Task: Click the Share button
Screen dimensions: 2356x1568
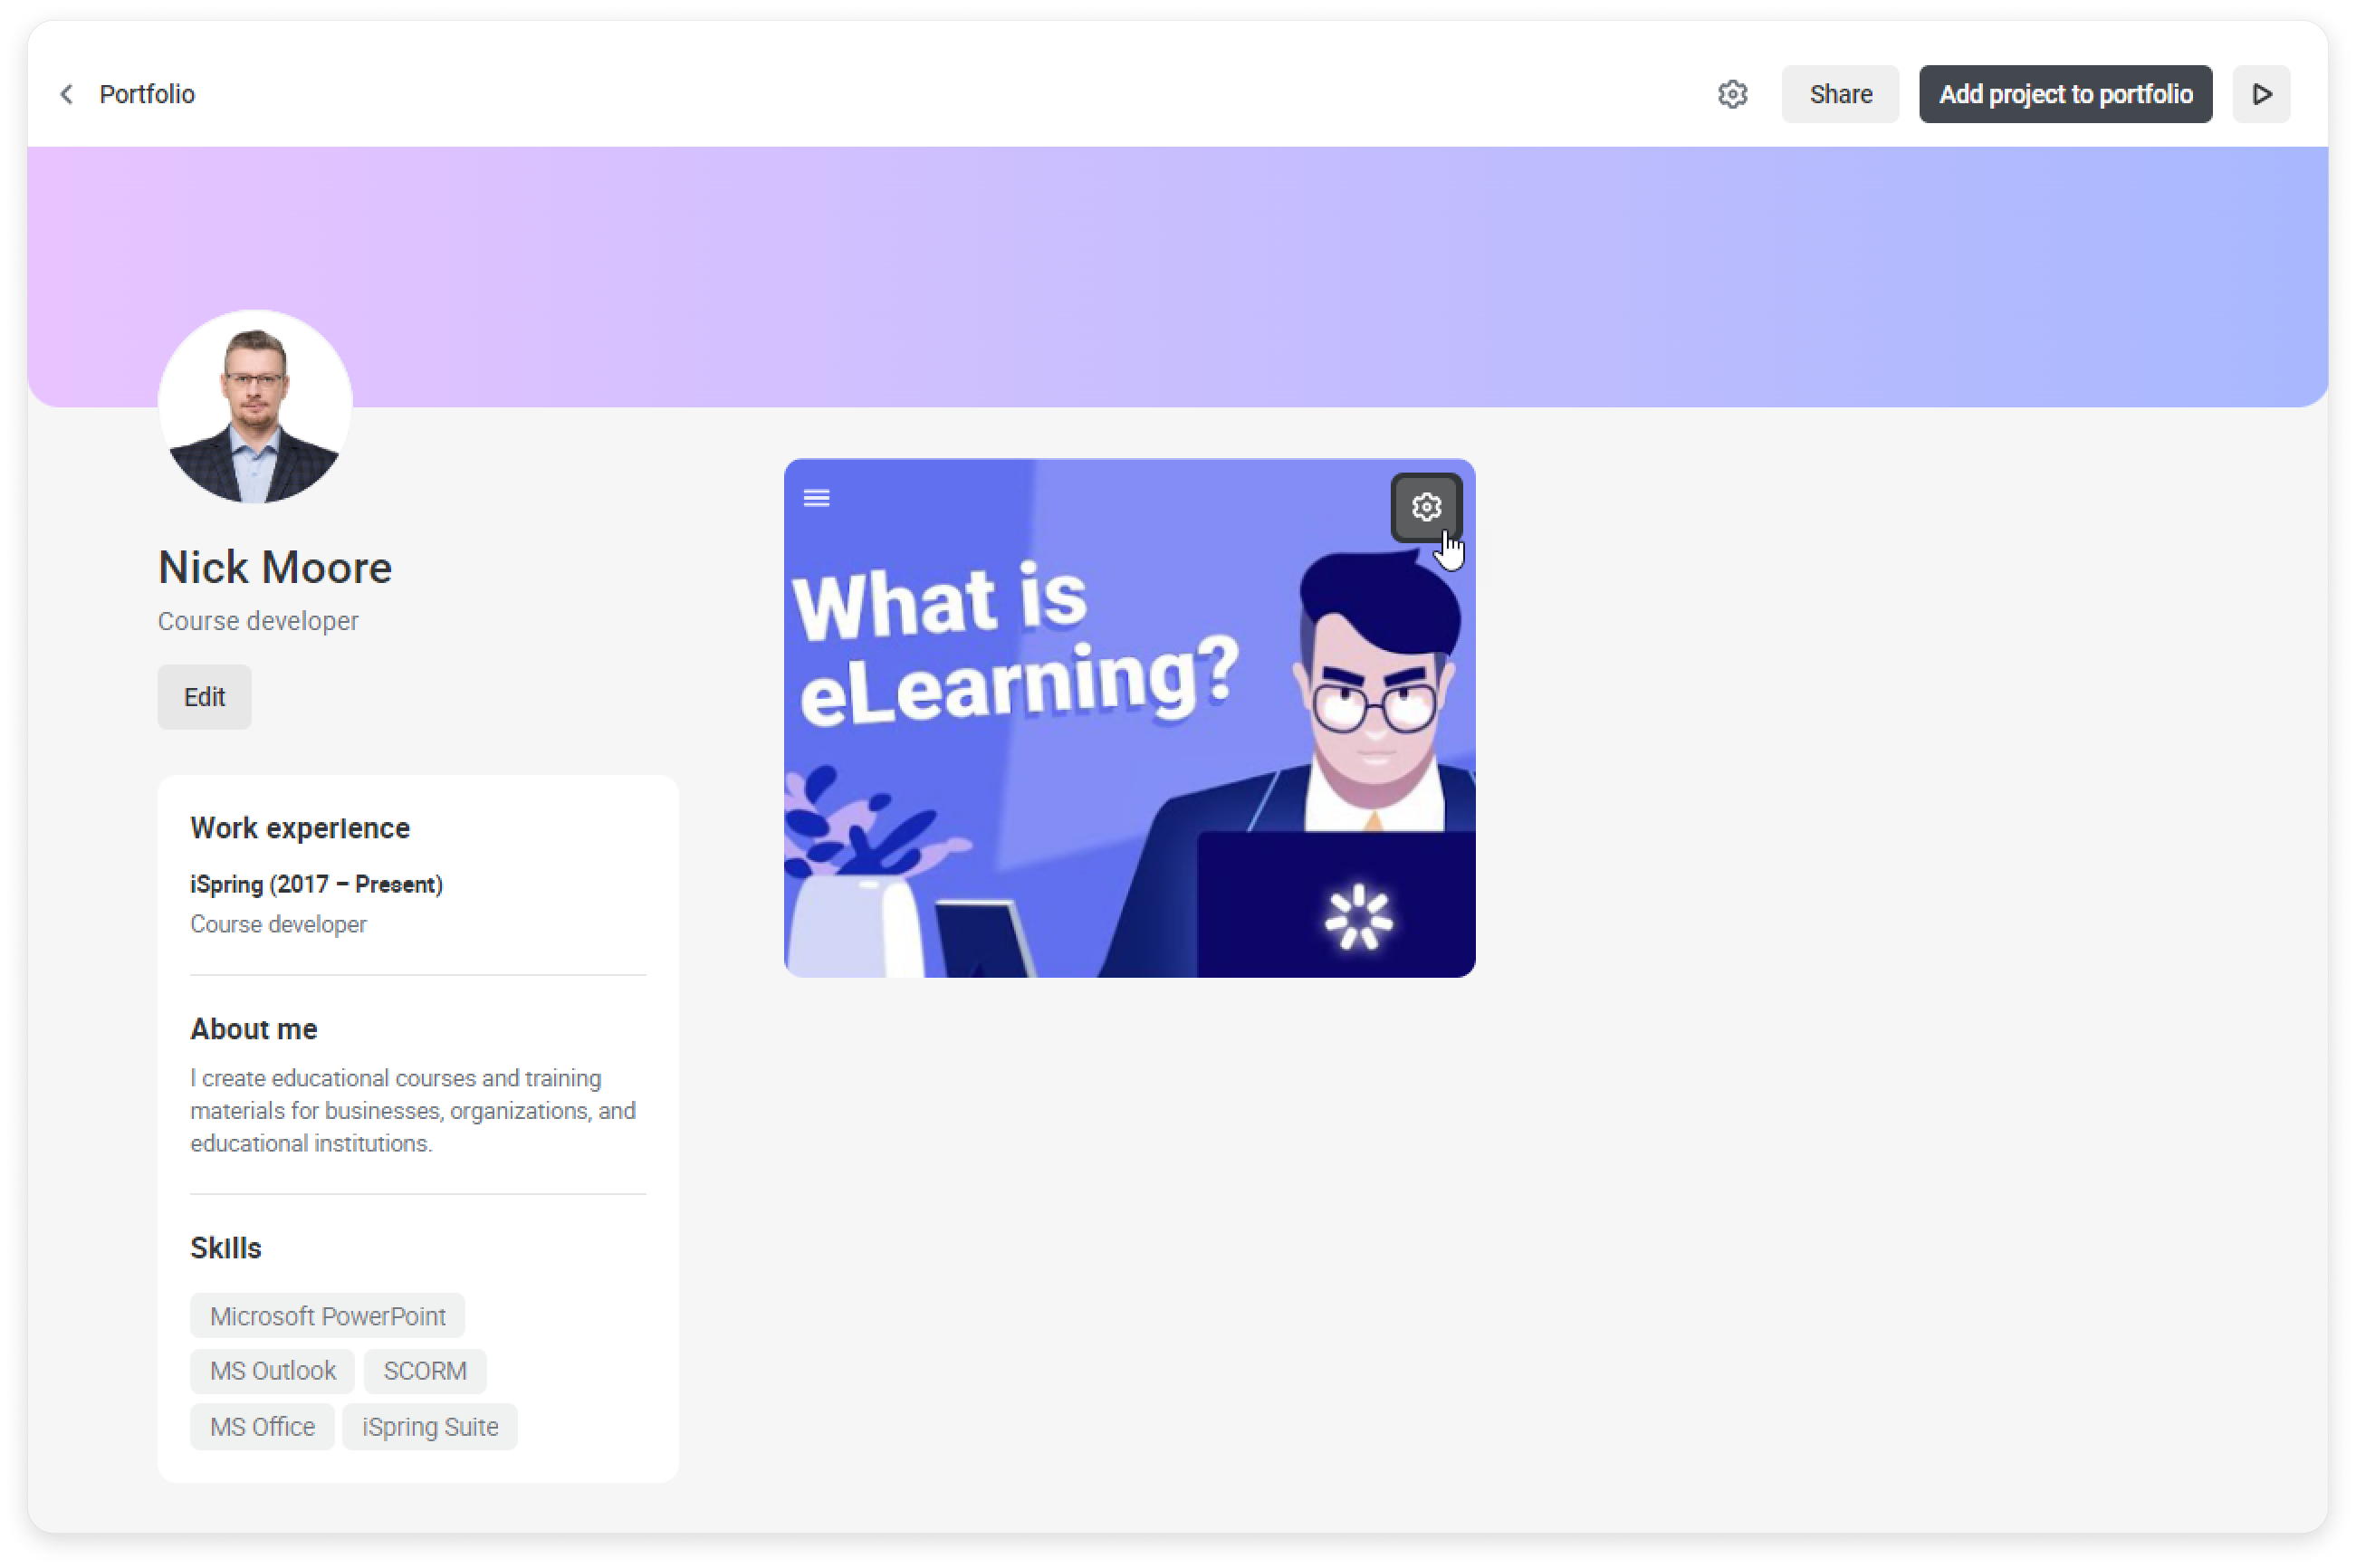Action: pyautogui.click(x=1840, y=94)
